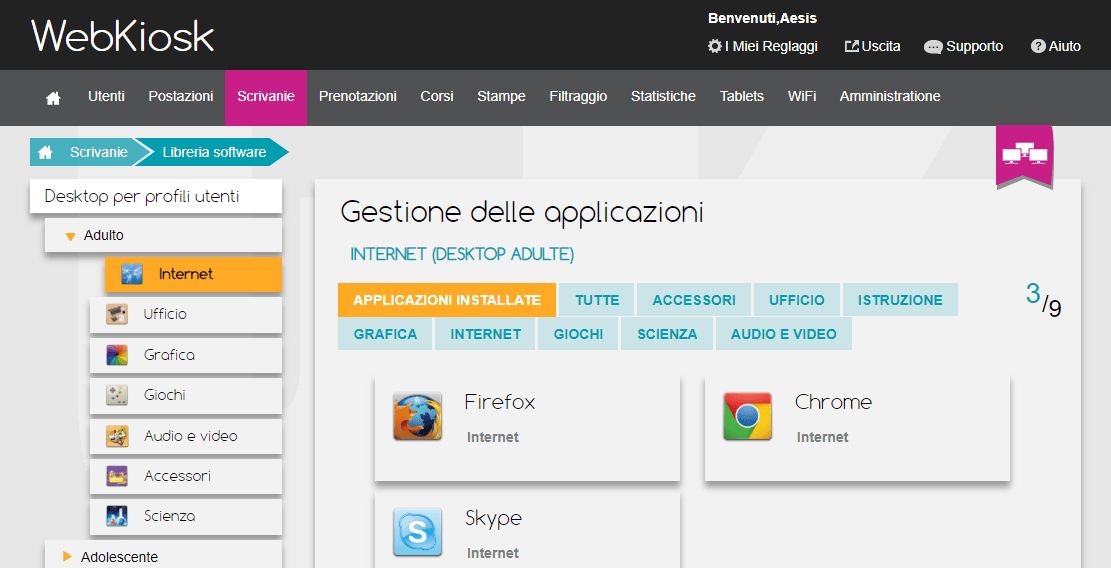Select Accessori in the sidebar tree
The height and width of the screenshot is (568, 1111).
tap(186, 477)
